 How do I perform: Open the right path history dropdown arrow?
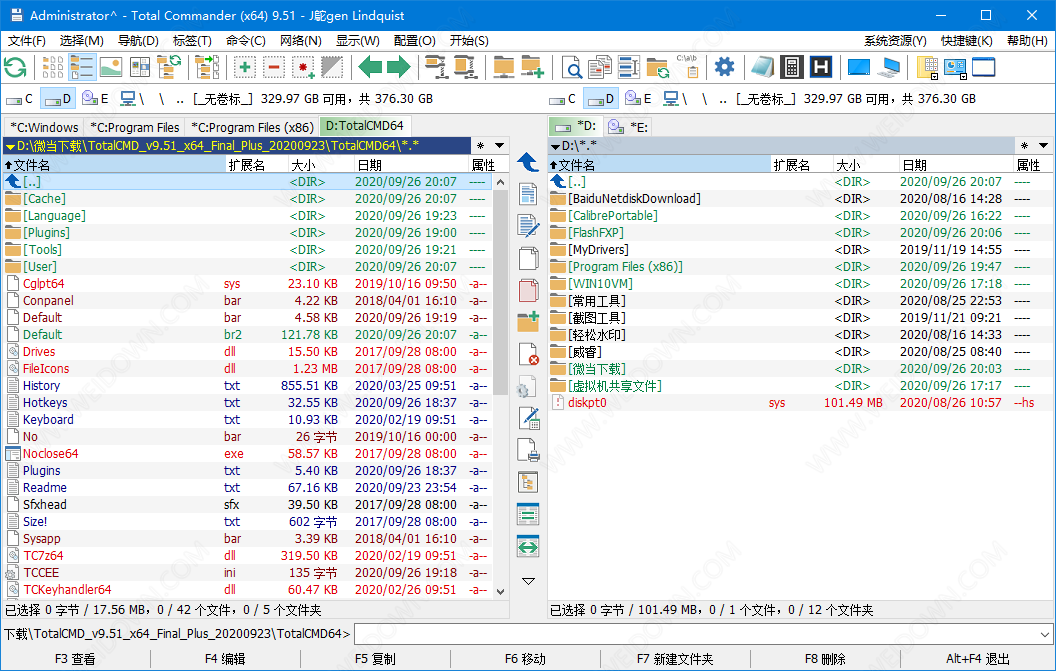point(1043,146)
